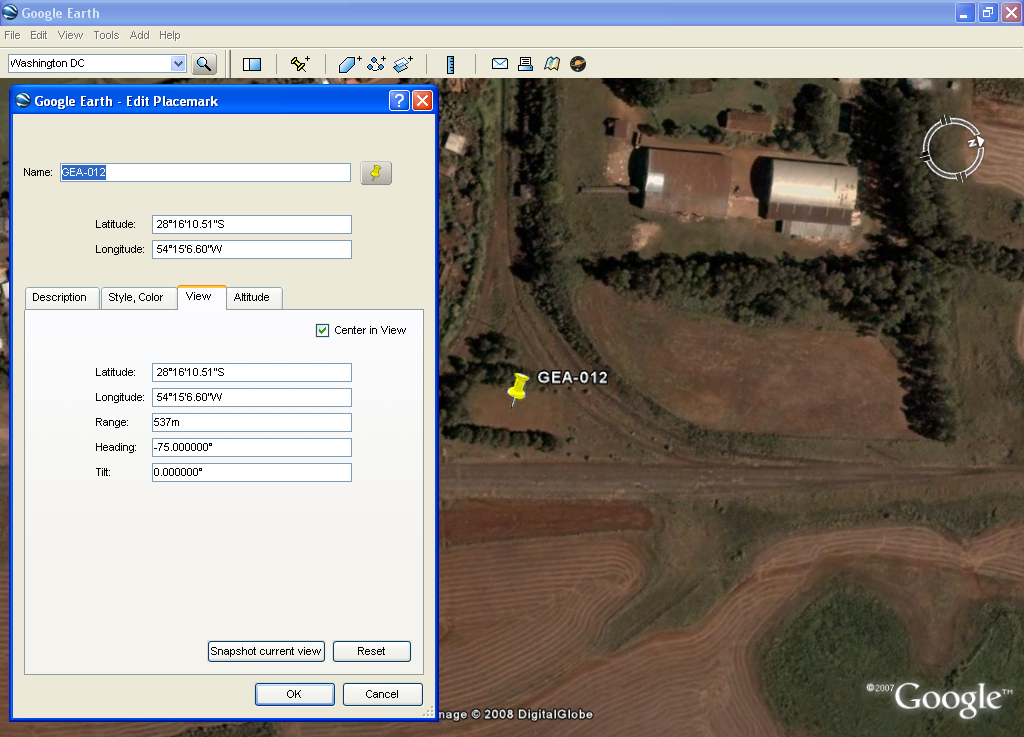Click OK to save the placemark
Screen dimensions: 1024x737
(295, 694)
